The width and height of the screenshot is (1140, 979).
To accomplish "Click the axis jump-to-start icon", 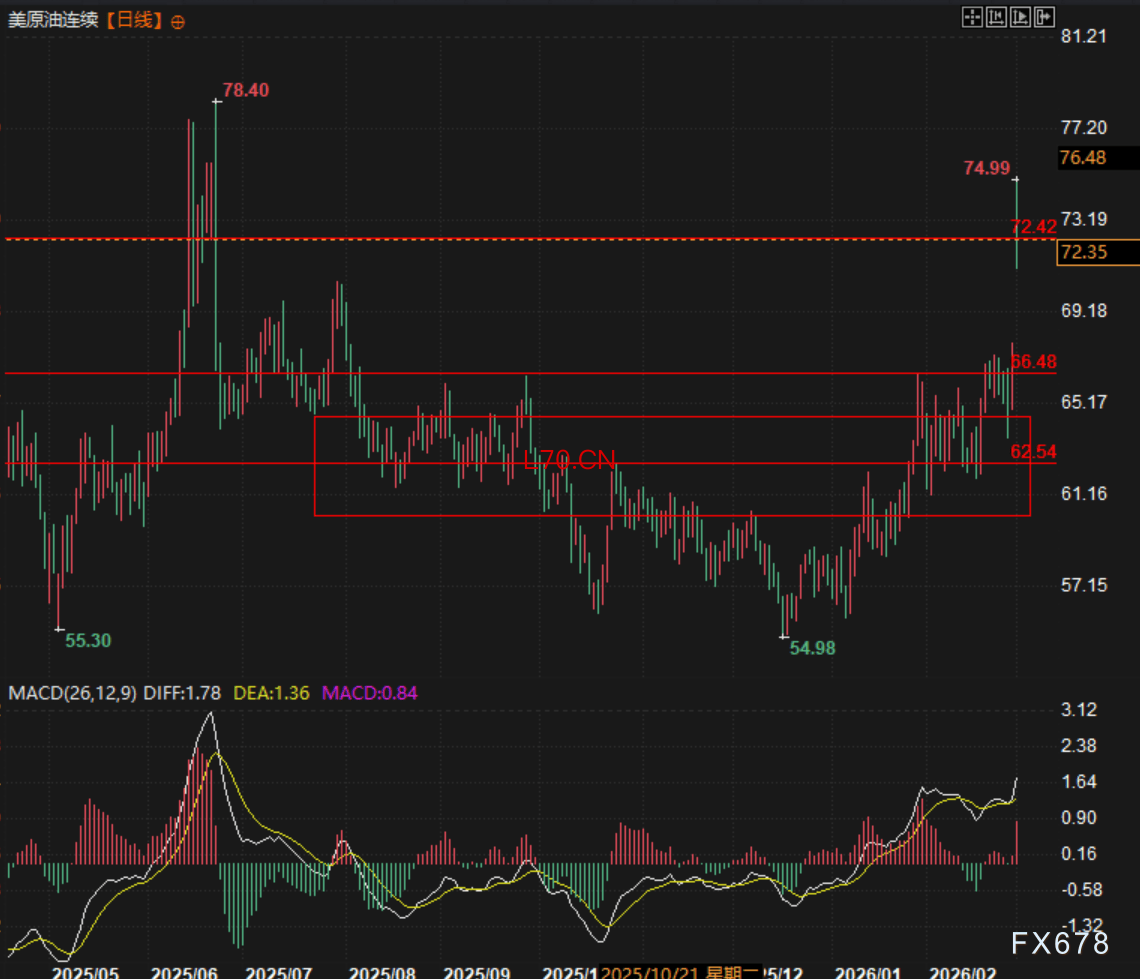I will 996,16.
